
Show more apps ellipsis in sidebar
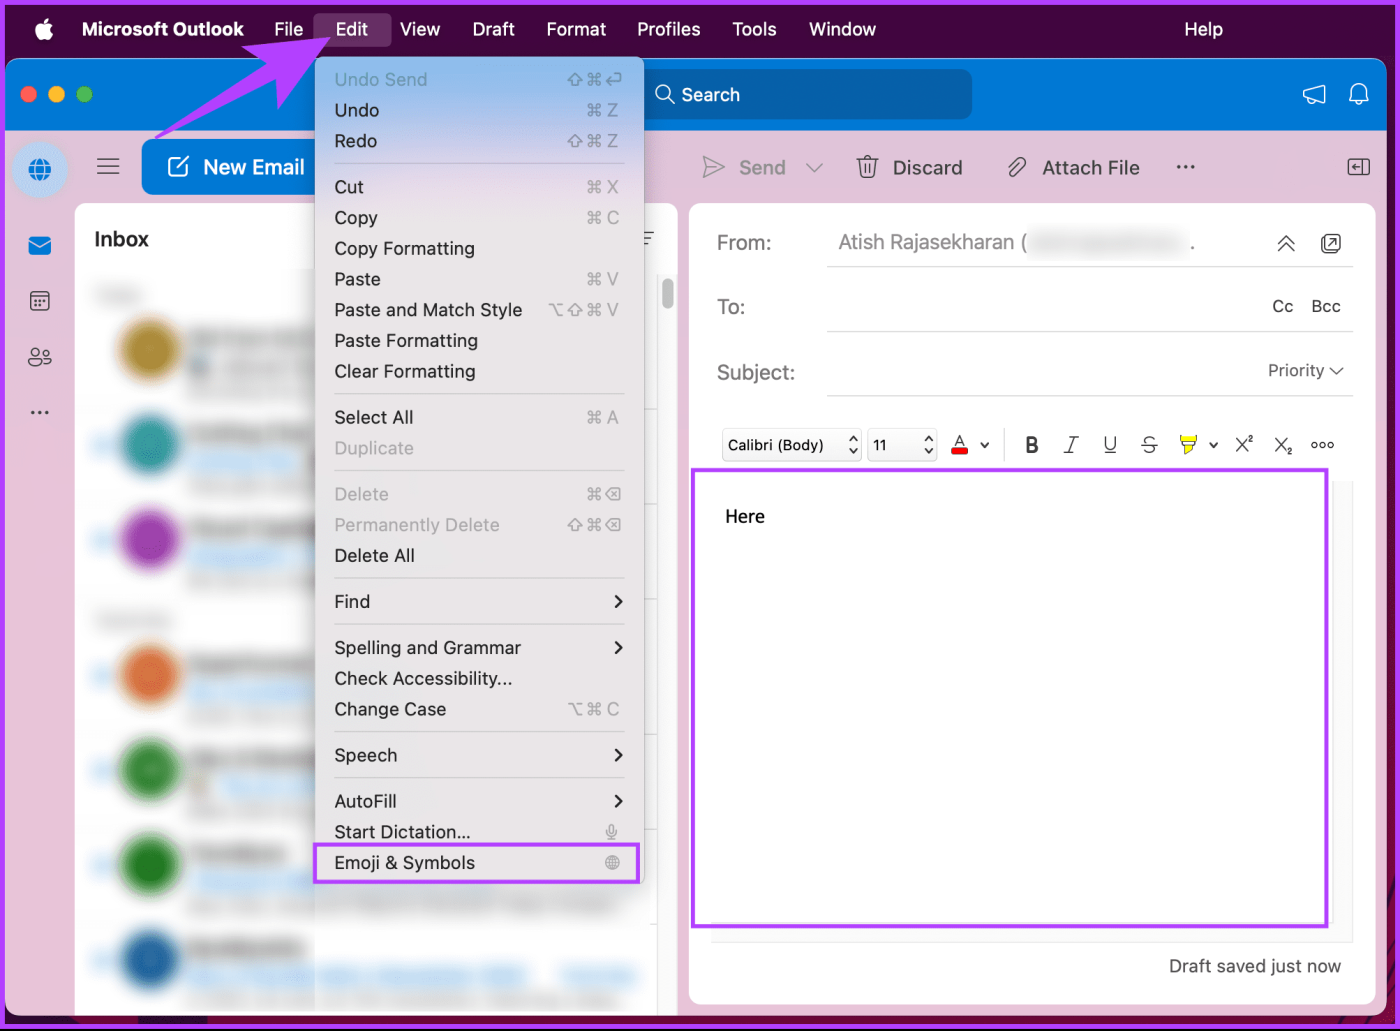pyautogui.click(x=40, y=412)
